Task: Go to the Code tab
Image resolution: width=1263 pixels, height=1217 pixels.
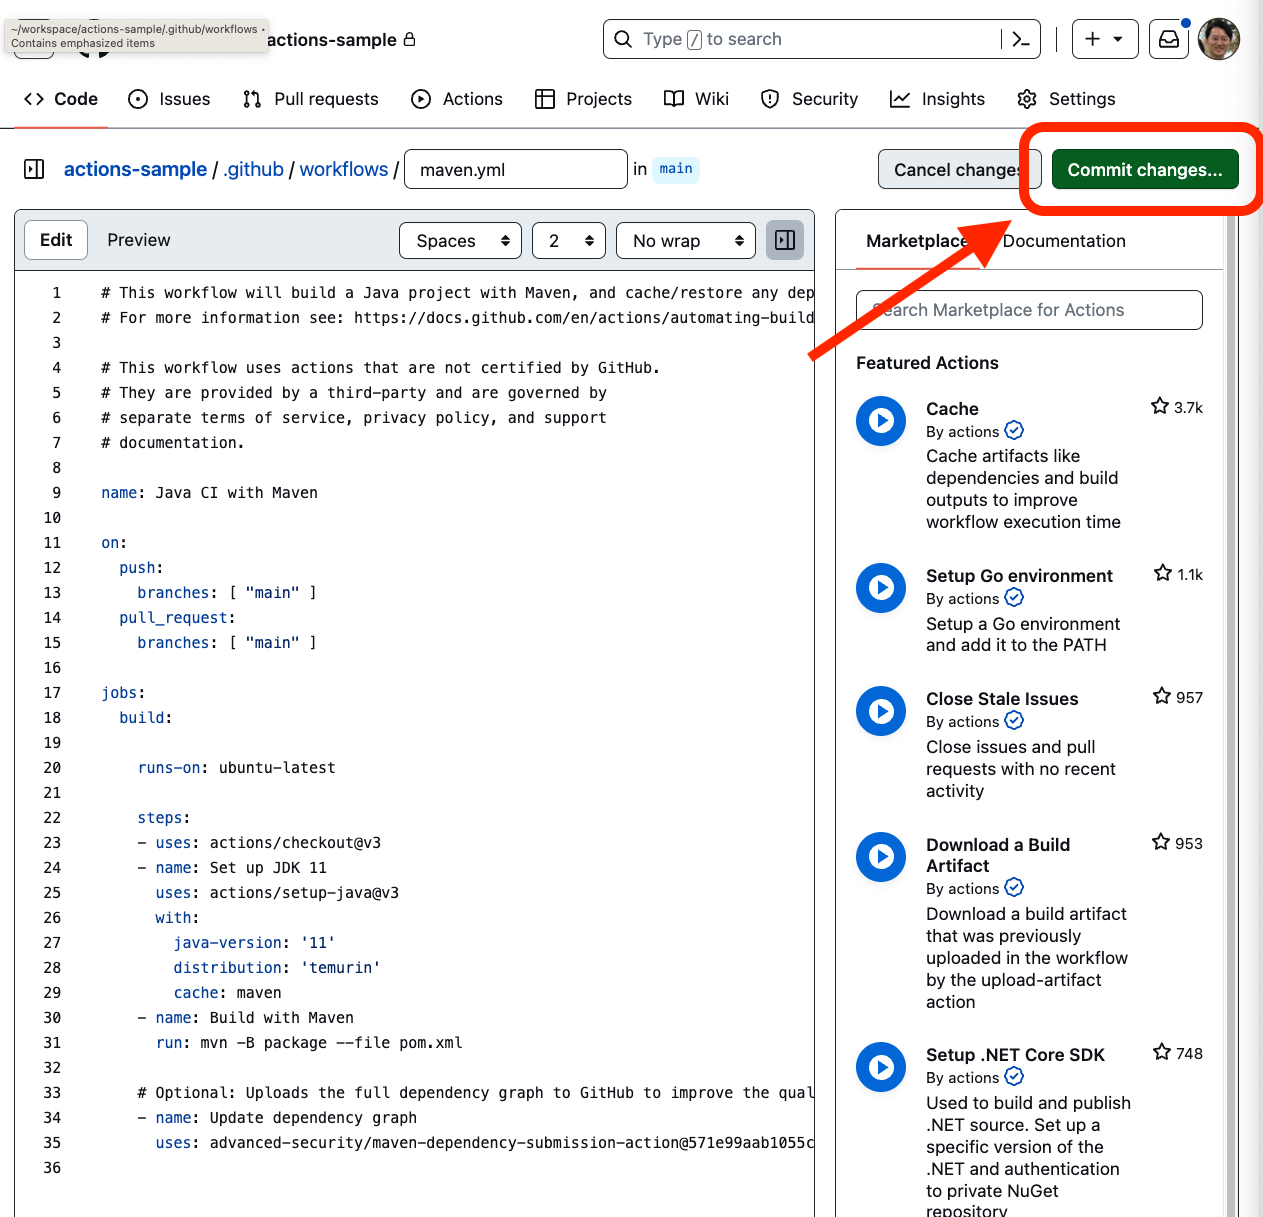Action: (61, 99)
